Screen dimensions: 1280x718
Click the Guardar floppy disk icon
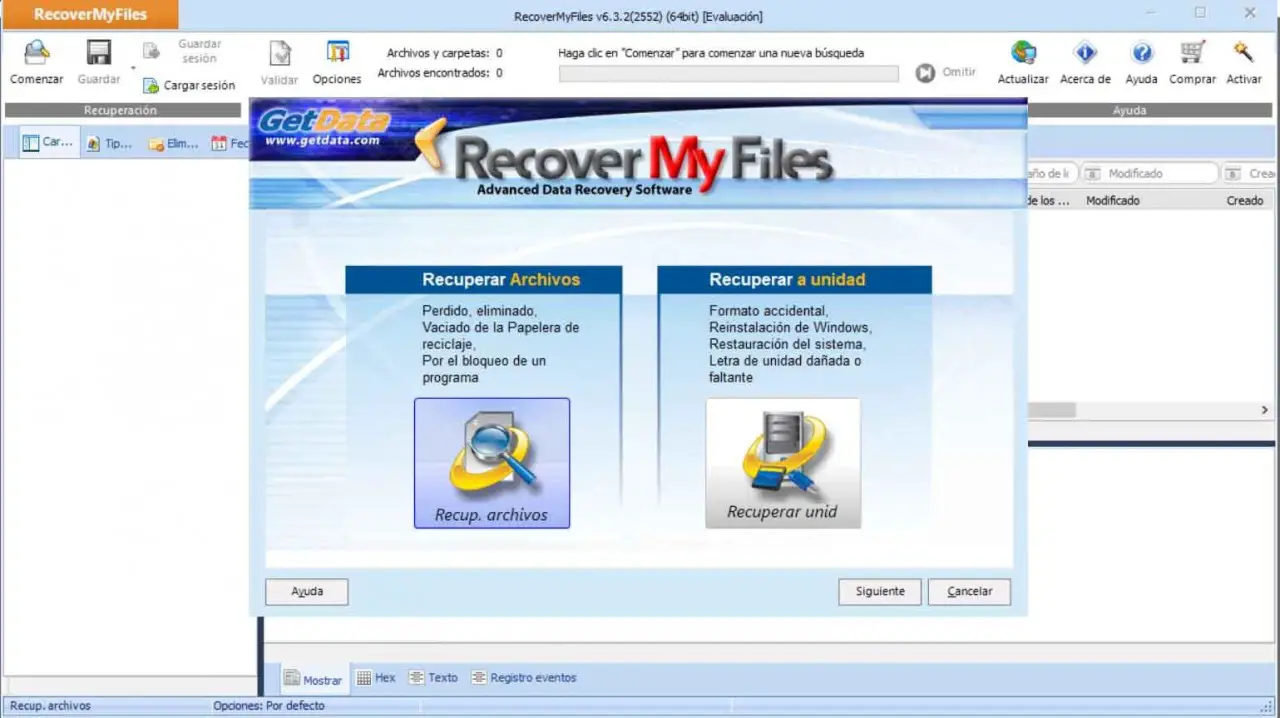[x=98, y=53]
